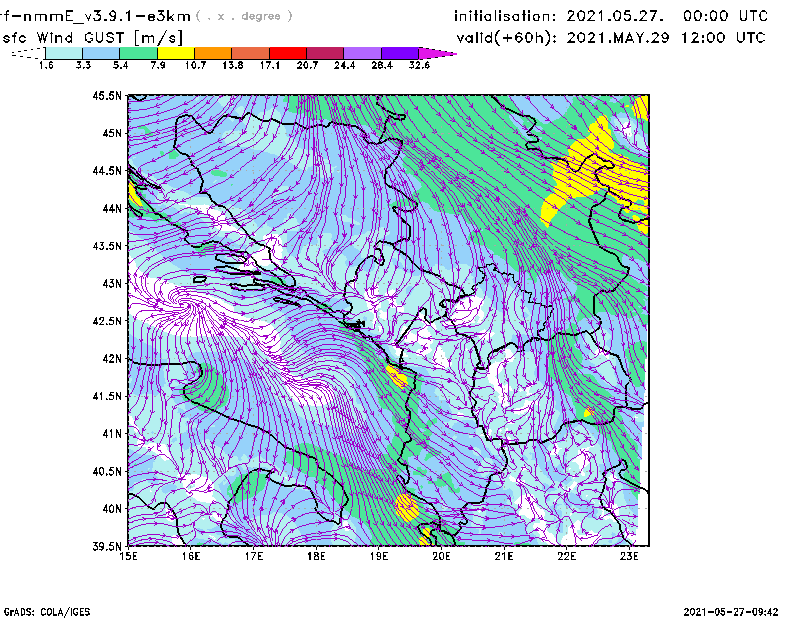Click the "00:00 UTC" initialisation time
The image size is (800, 618).
point(726,16)
